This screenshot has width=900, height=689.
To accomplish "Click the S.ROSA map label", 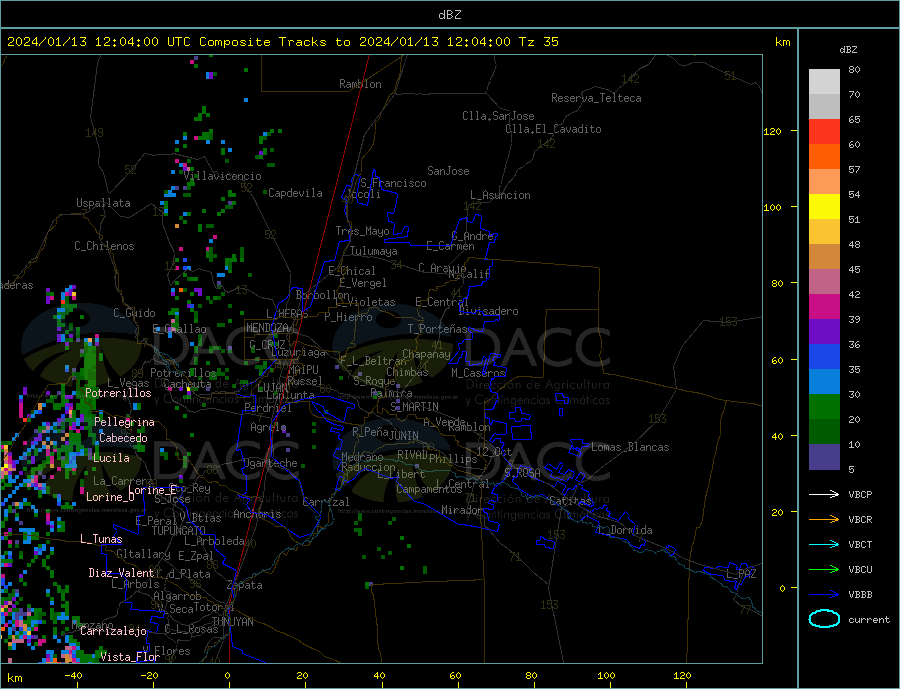I will click(522, 472).
